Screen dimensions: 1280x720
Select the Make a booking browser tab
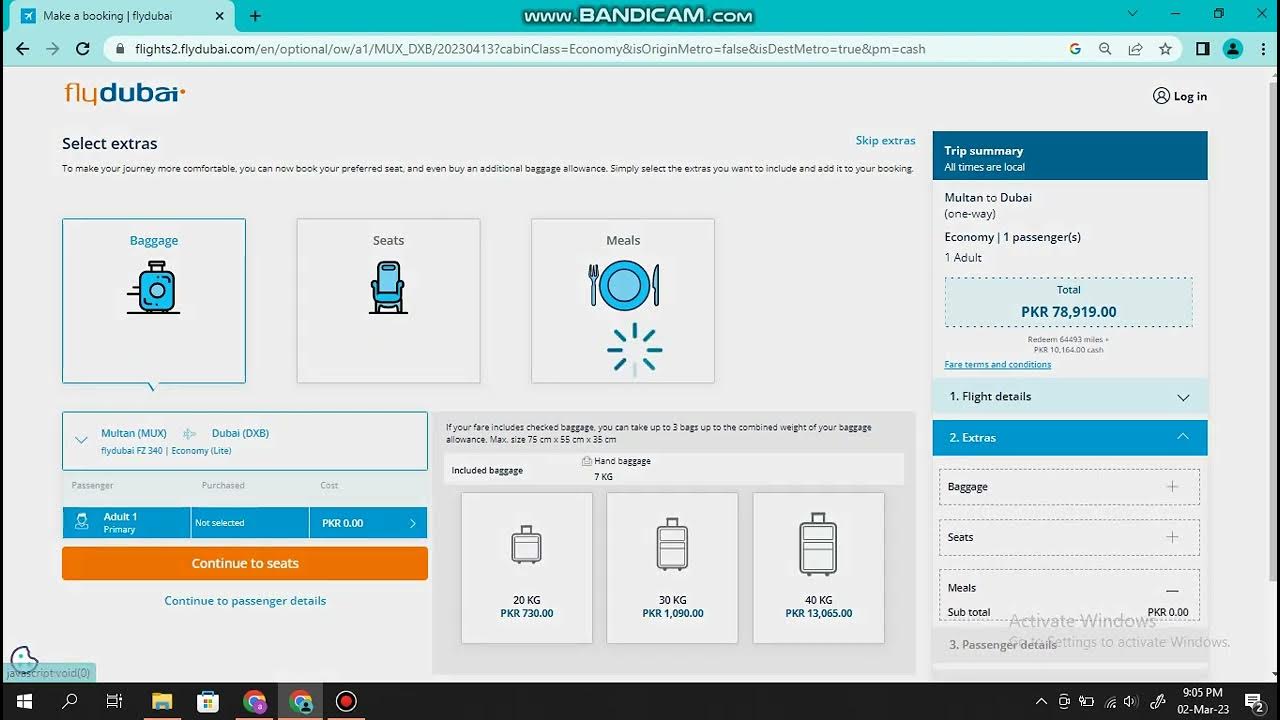coord(122,16)
